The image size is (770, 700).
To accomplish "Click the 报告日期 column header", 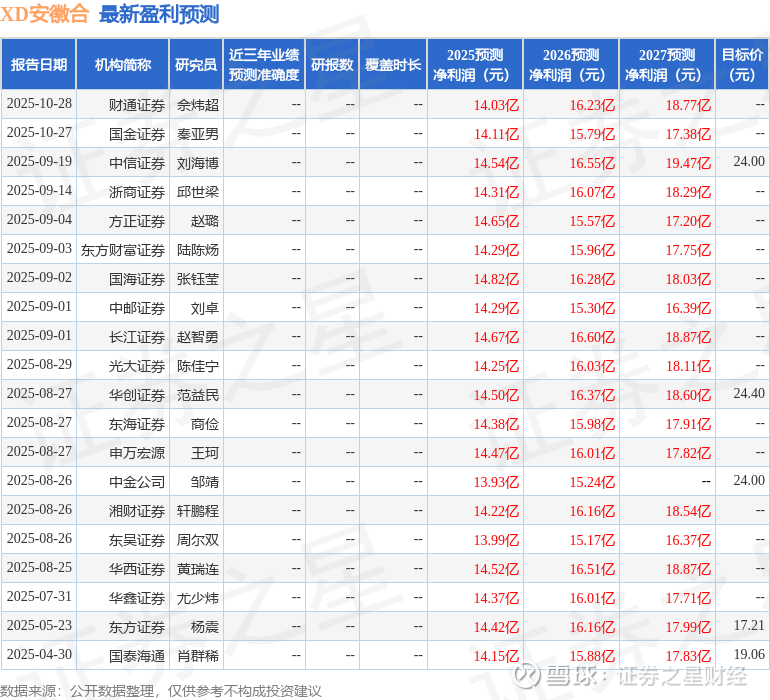I will pos(39,64).
